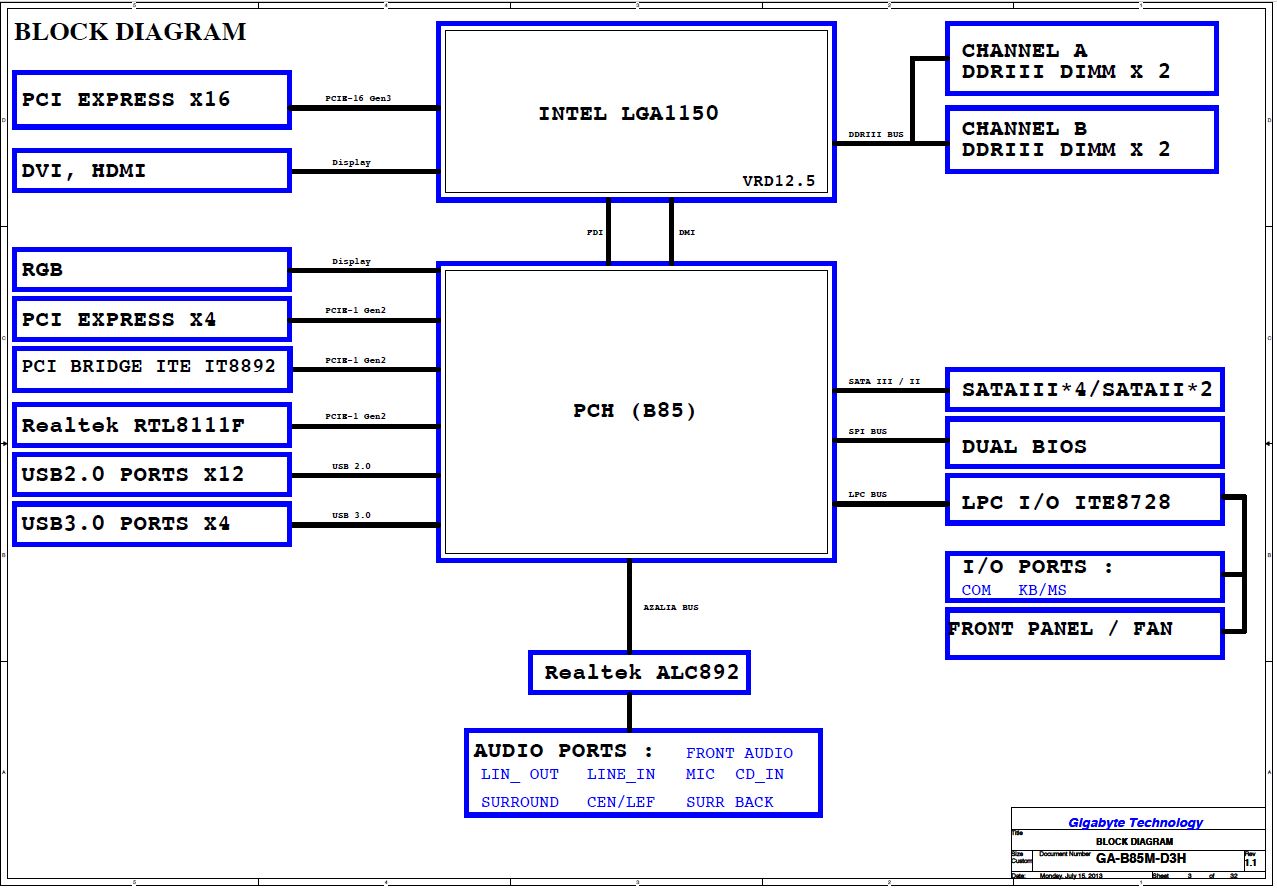Click the CHANNEL A DDRIII DIMM block
Viewport: 1277px width, 890px height.
[x=1081, y=60]
